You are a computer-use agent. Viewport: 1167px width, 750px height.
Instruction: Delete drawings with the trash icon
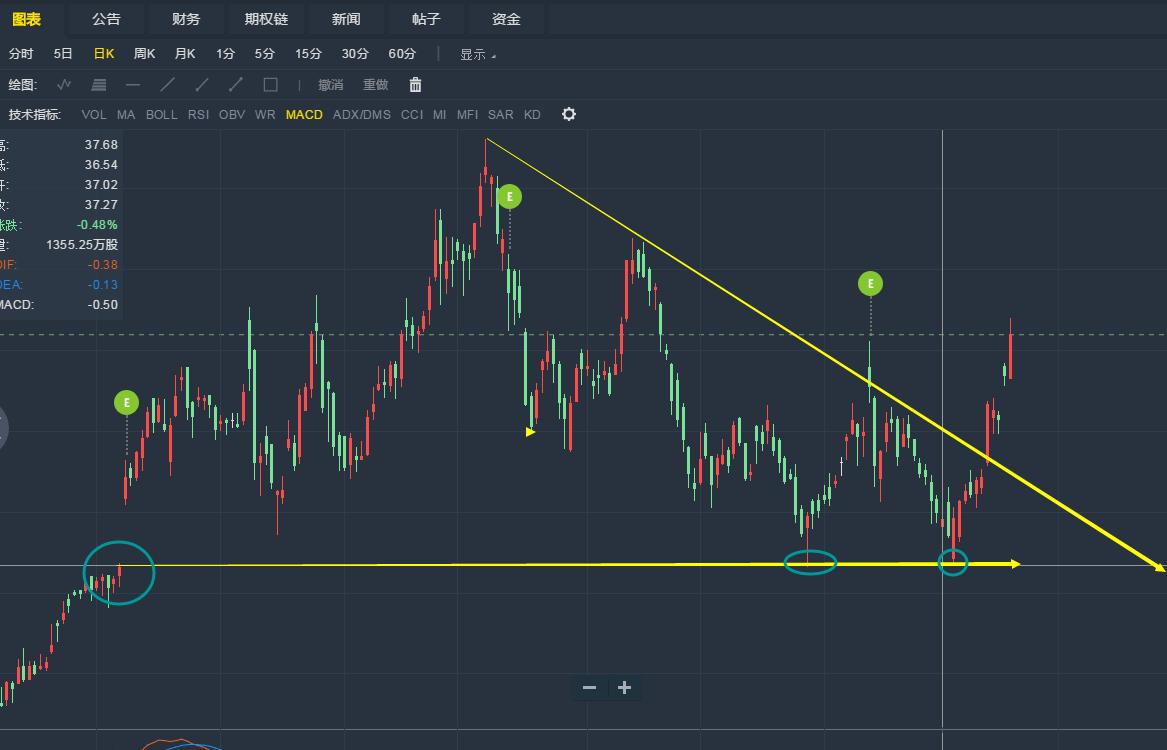415,85
